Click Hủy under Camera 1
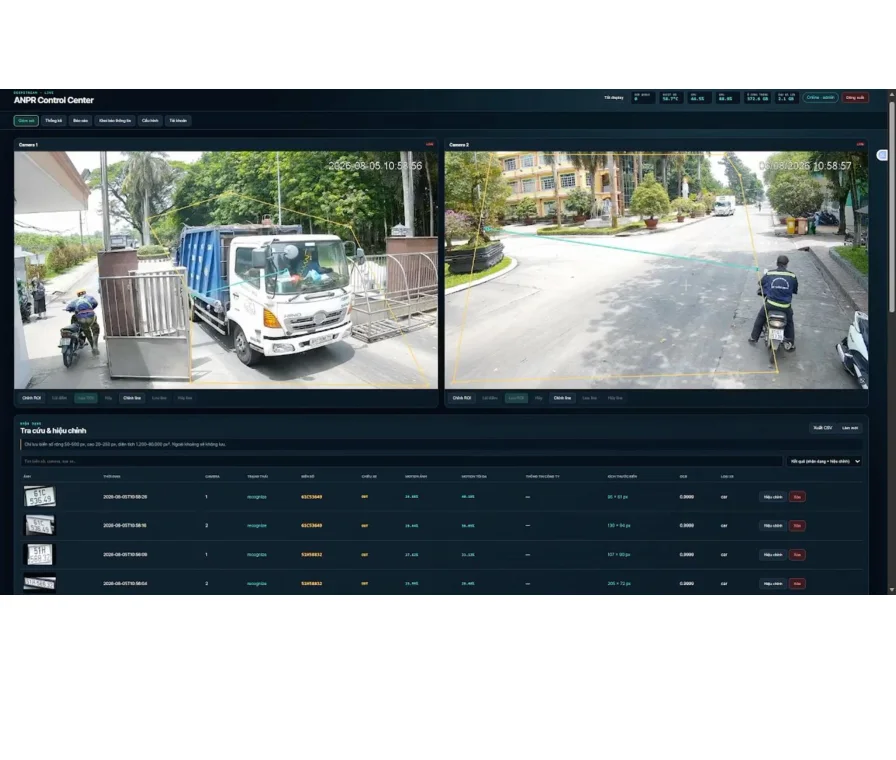Screen dimensions: 896x760 108,398
